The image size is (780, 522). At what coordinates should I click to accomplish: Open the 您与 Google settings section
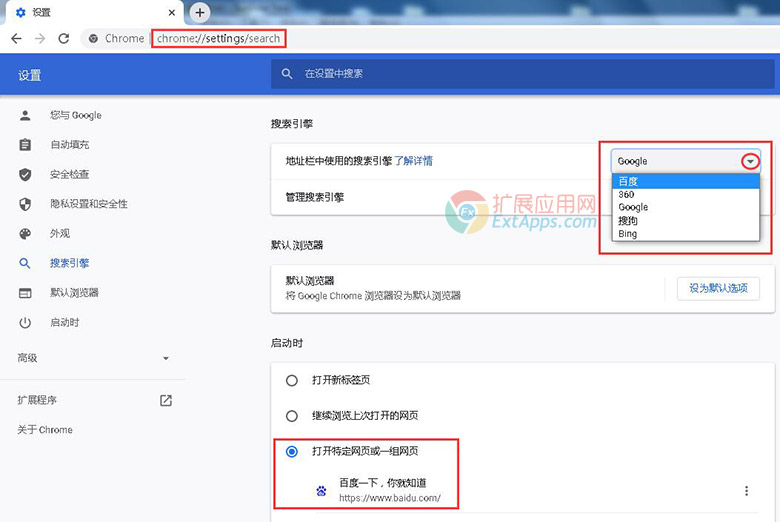(x=76, y=115)
